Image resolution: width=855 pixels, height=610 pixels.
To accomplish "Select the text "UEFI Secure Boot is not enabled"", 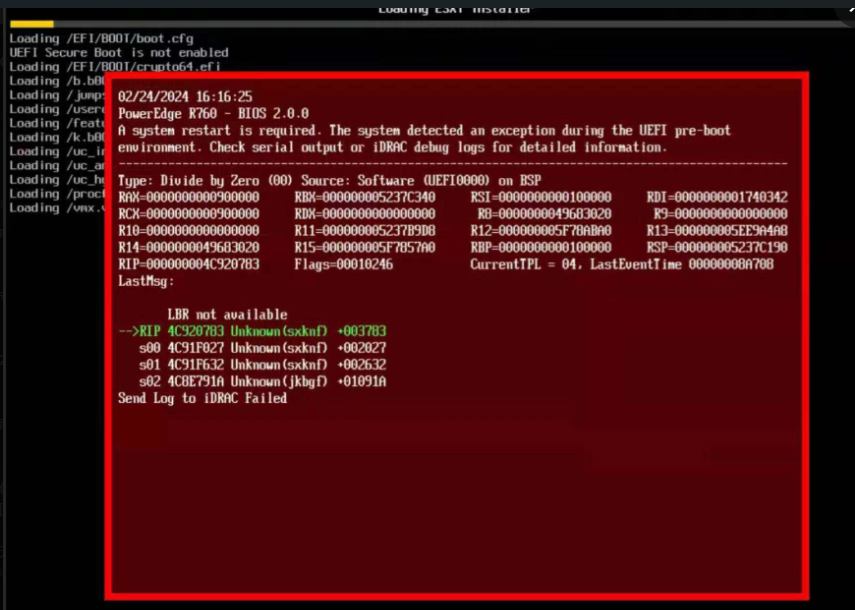I will [119, 53].
